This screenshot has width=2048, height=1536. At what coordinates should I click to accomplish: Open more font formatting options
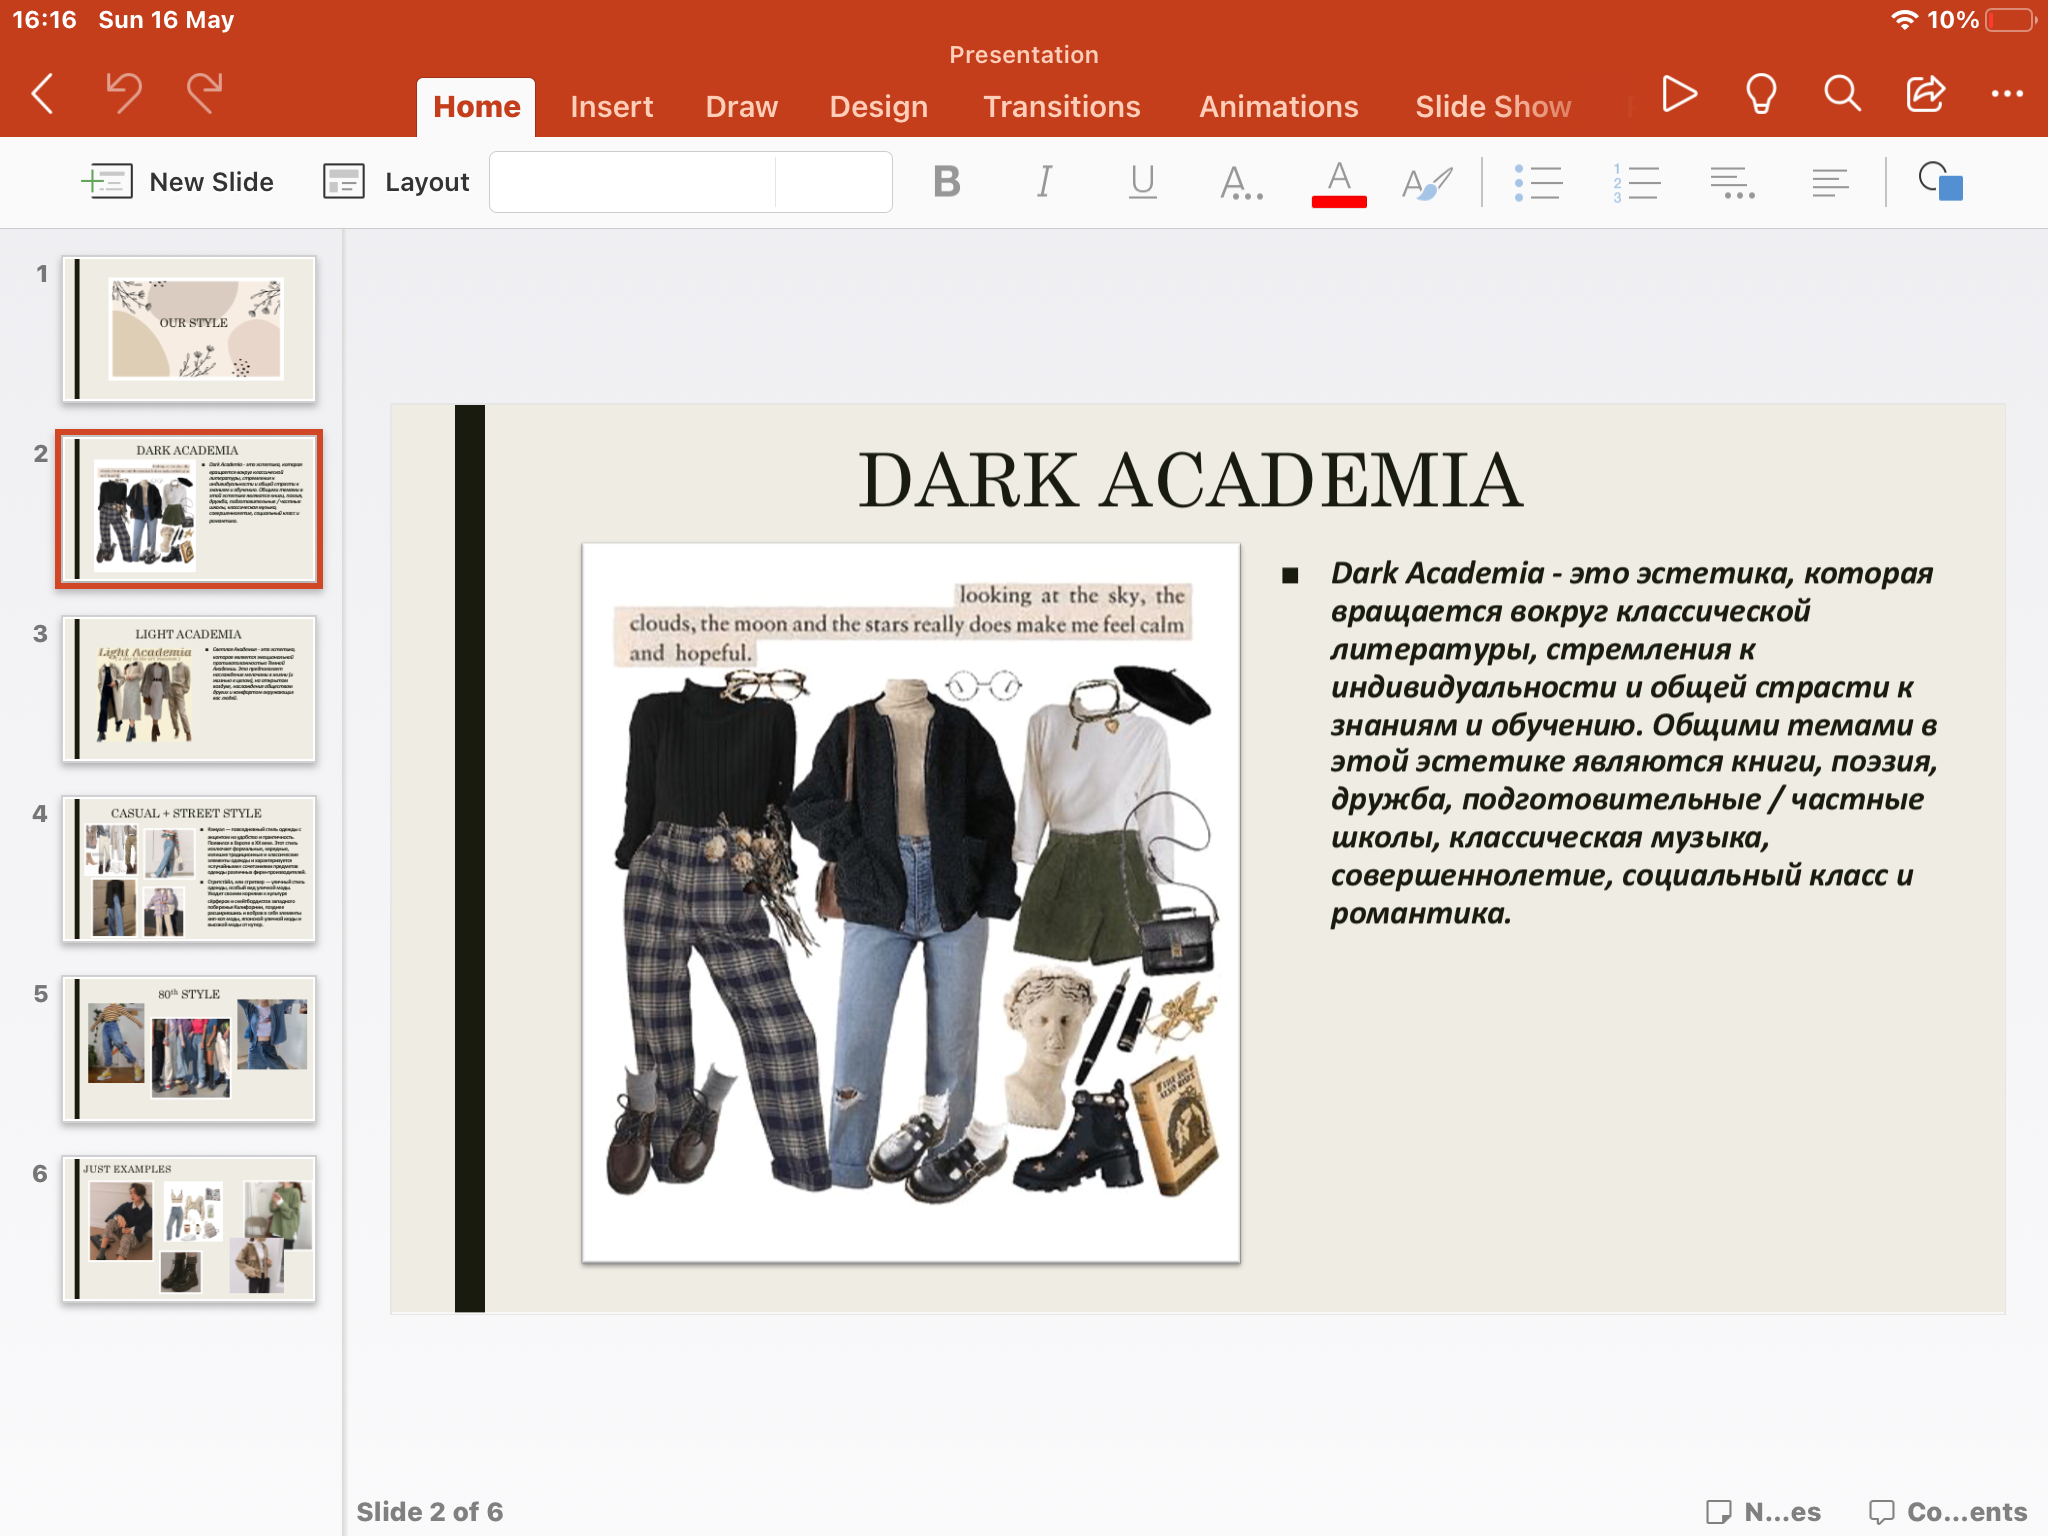1241,182
